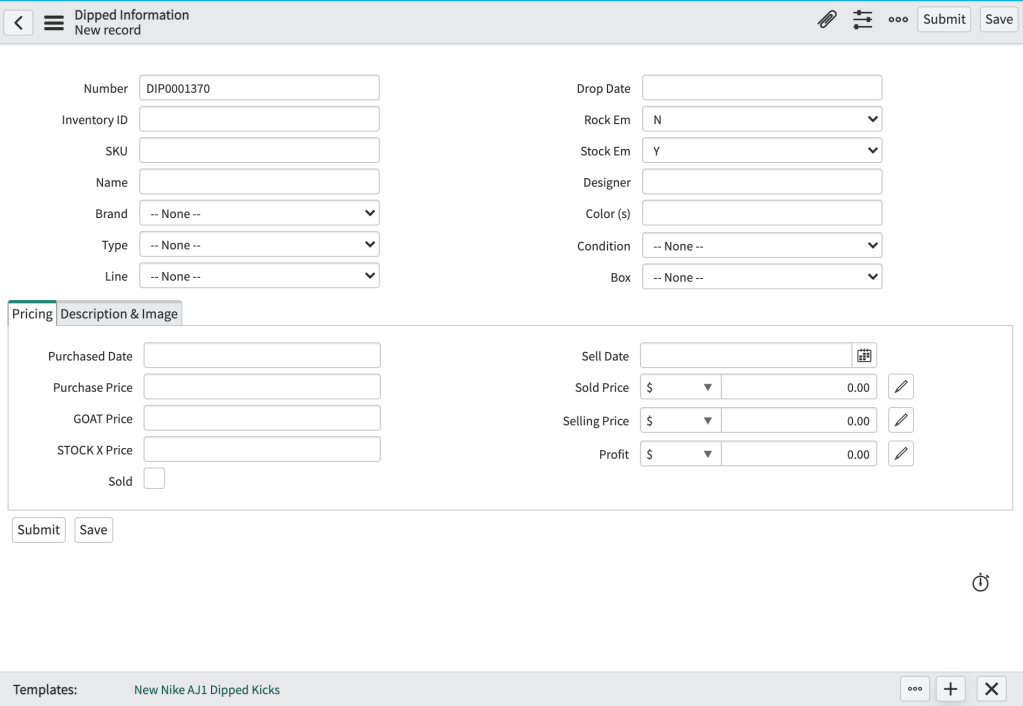The height and width of the screenshot is (706, 1023).
Task: Click the Inventory ID input field
Action: pos(259,120)
